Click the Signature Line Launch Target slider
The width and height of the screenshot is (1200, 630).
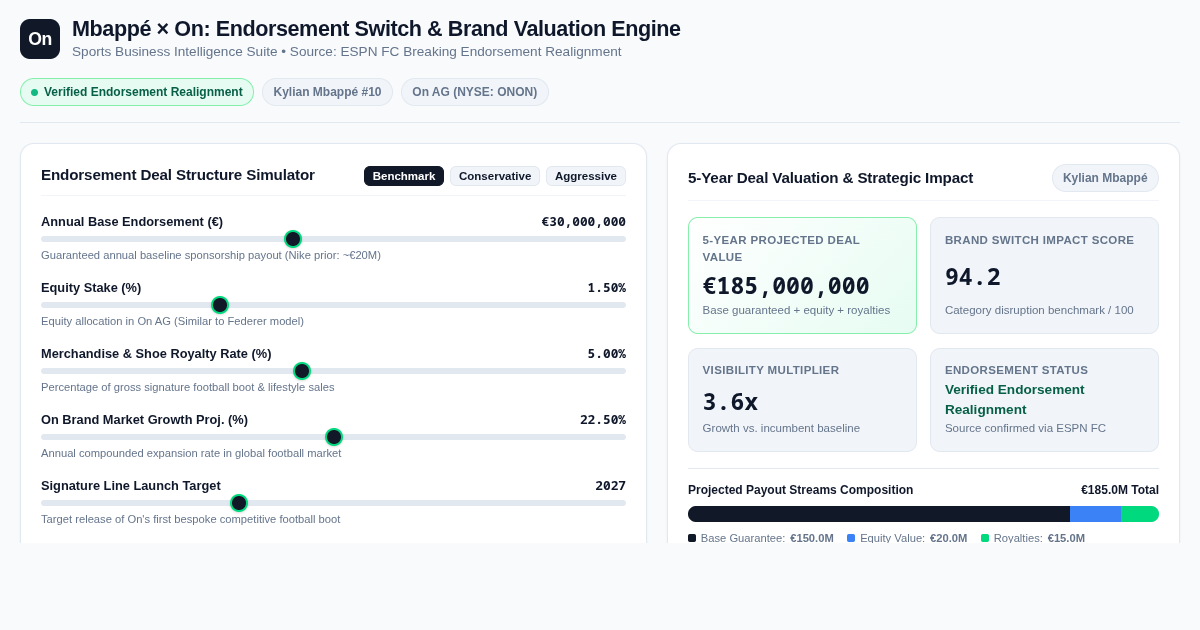pos(333,503)
